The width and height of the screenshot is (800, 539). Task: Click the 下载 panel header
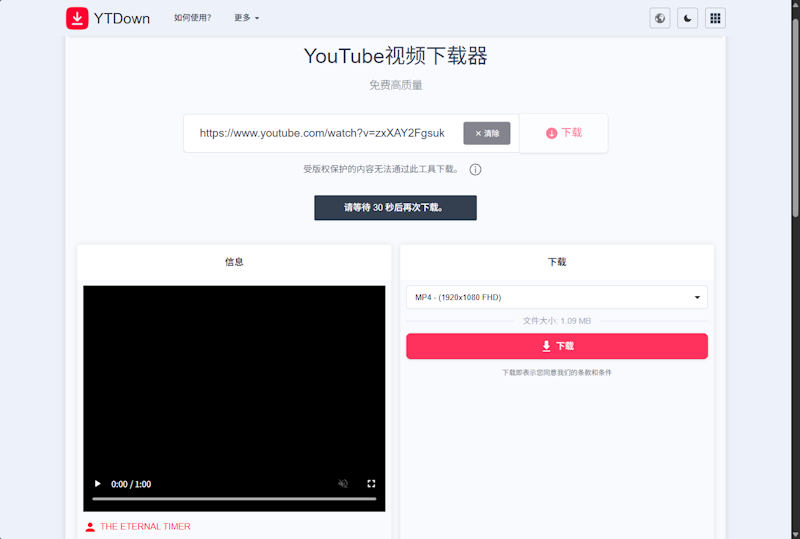coord(557,262)
